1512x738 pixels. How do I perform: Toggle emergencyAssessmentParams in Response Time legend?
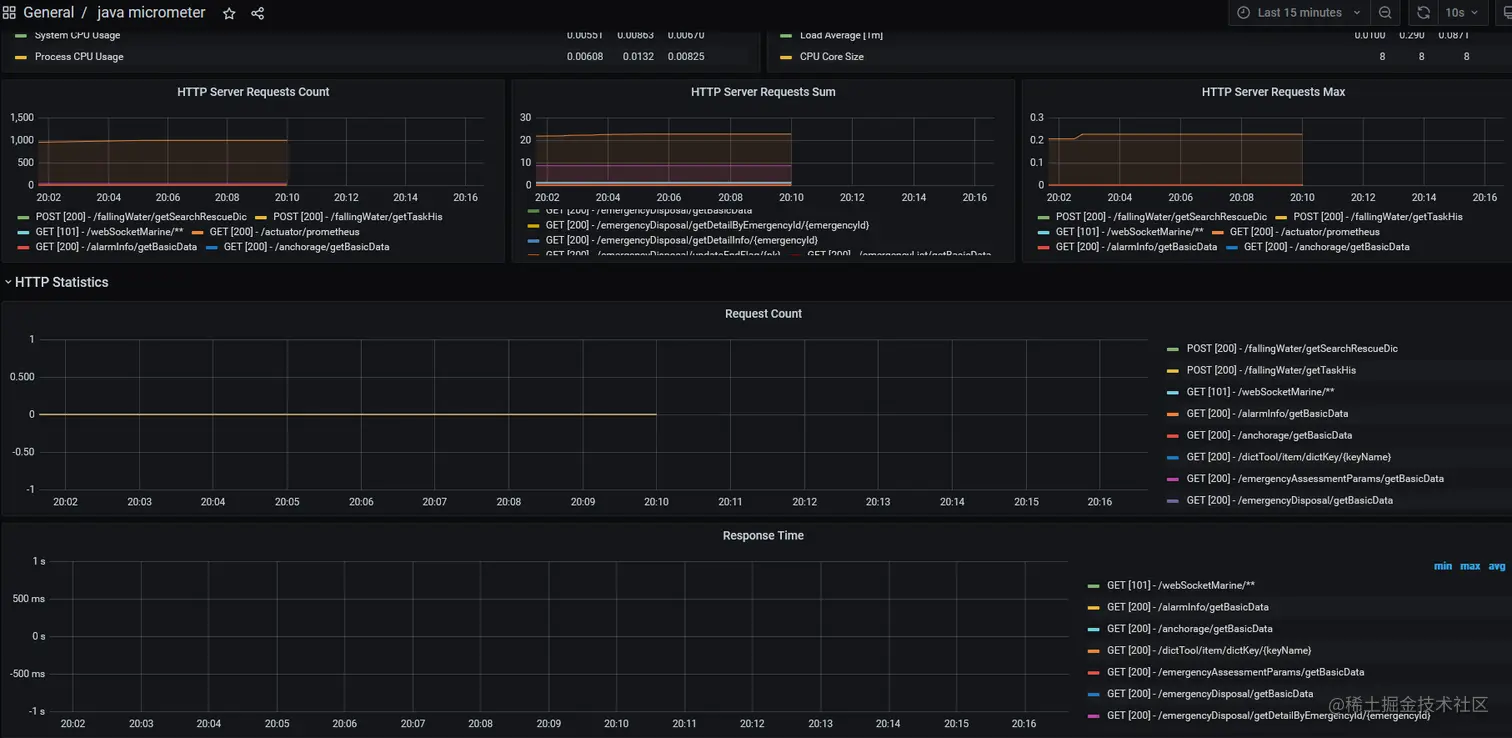(x=1235, y=673)
